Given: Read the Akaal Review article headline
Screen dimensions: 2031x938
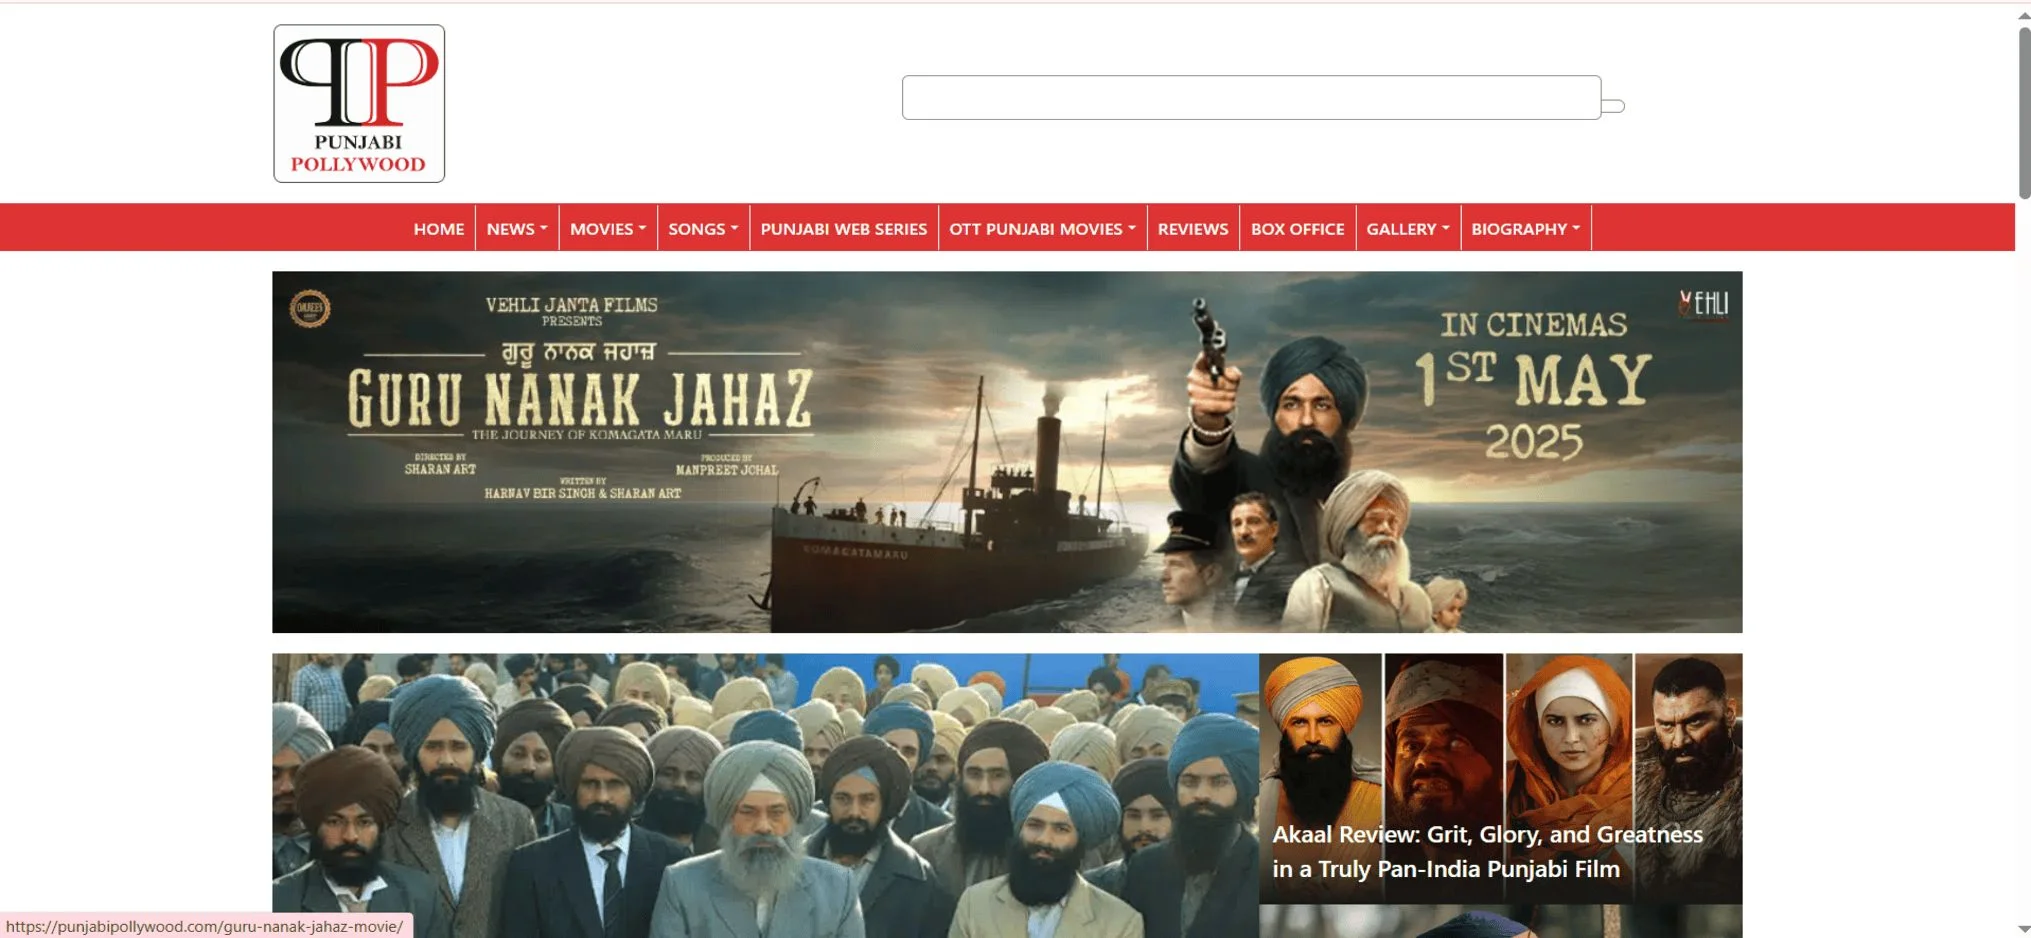Looking at the screenshot, I should 1487,851.
